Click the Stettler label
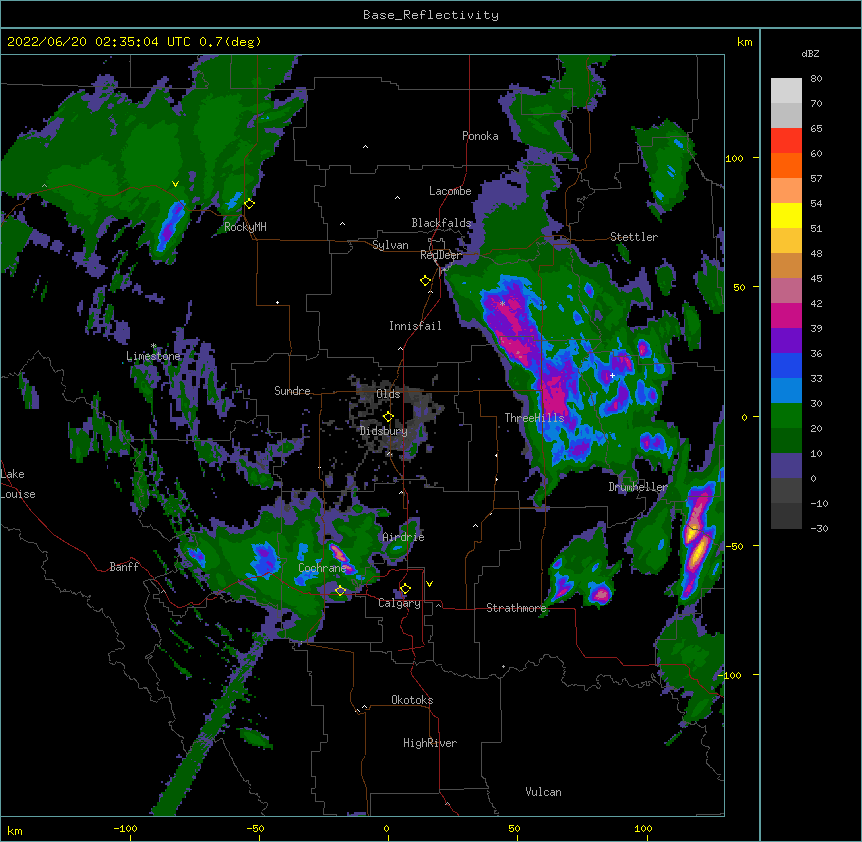Image resolution: width=862 pixels, height=842 pixels. 634,237
